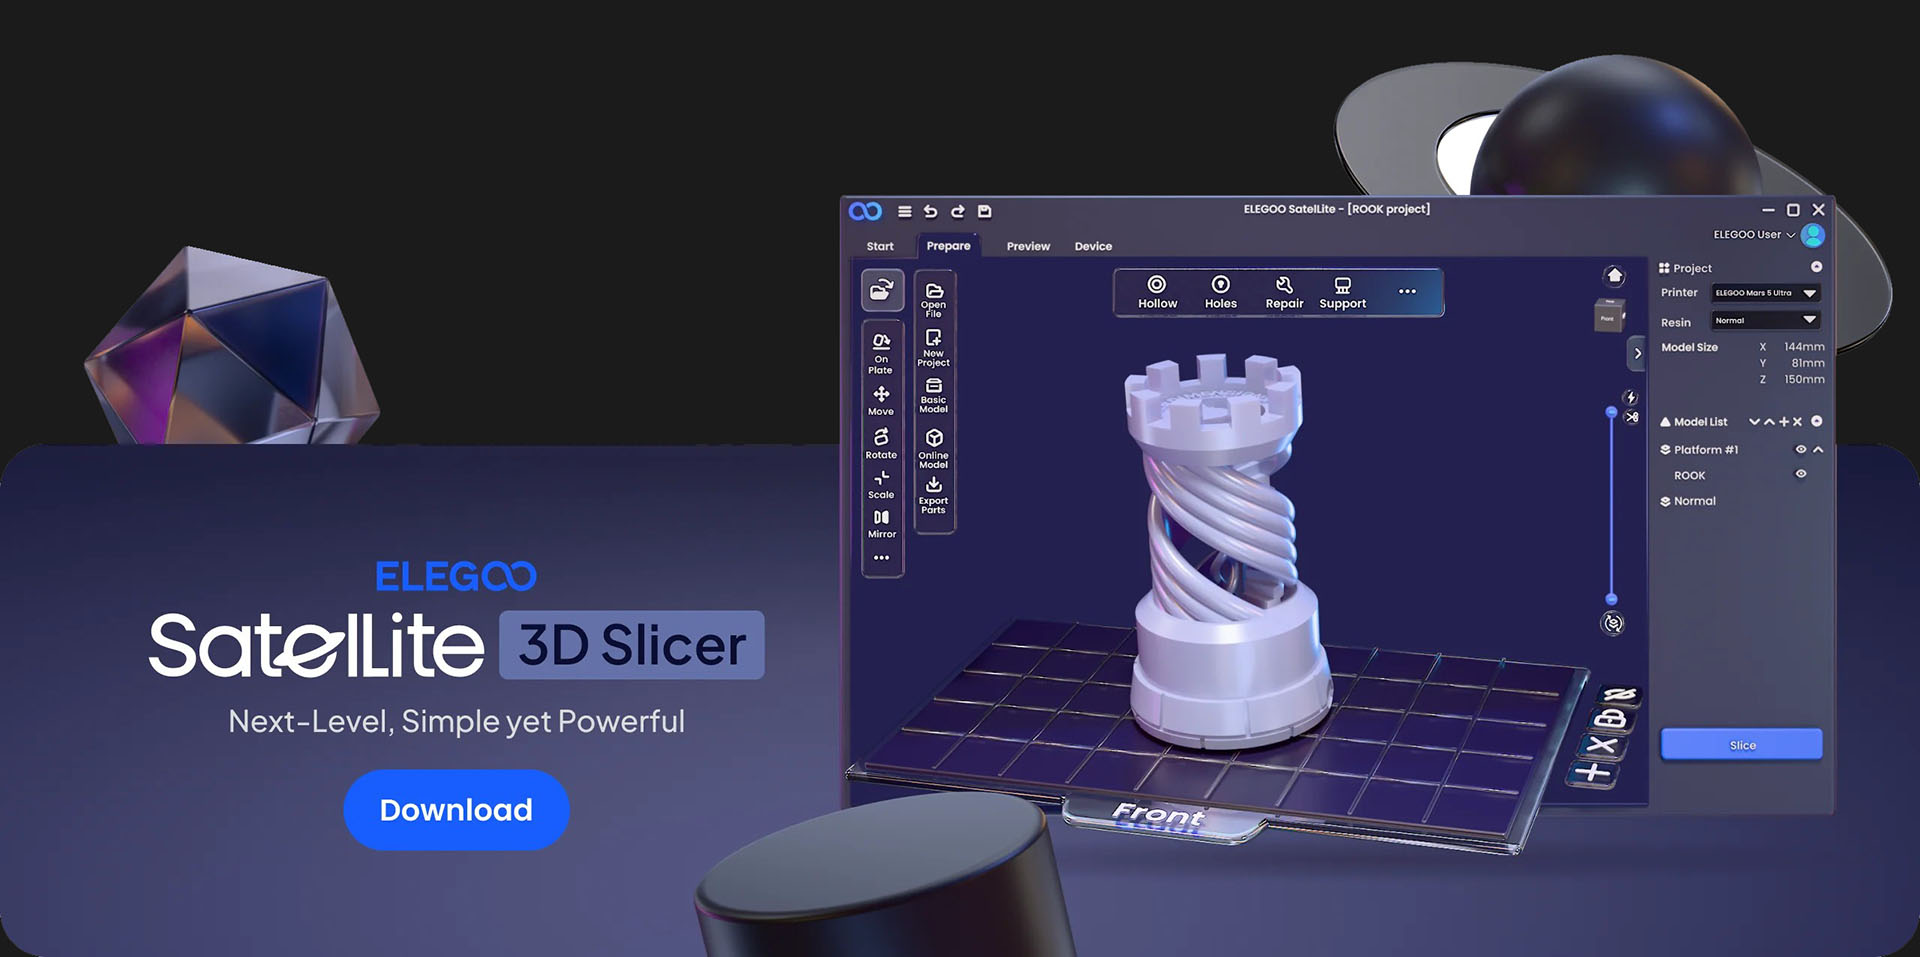Collapse the Project panel section
The width and height of the screenshot is (1920, 957).
1817,267
